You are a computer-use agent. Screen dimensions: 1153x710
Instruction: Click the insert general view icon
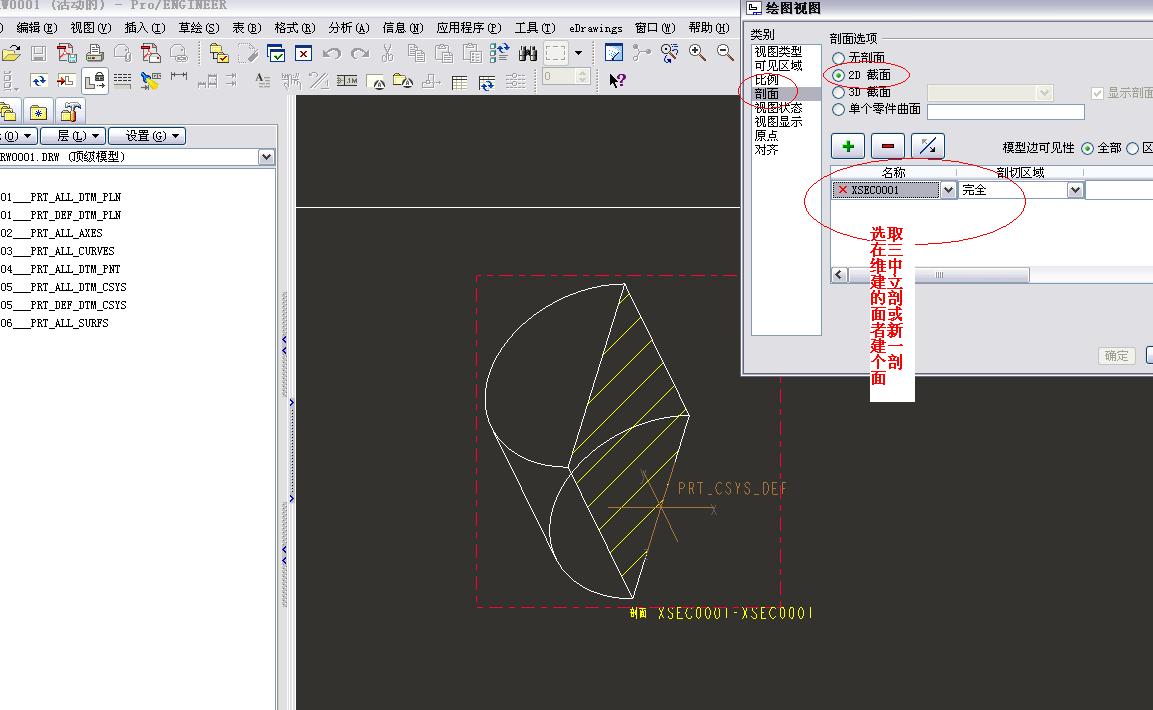point(66,80)
